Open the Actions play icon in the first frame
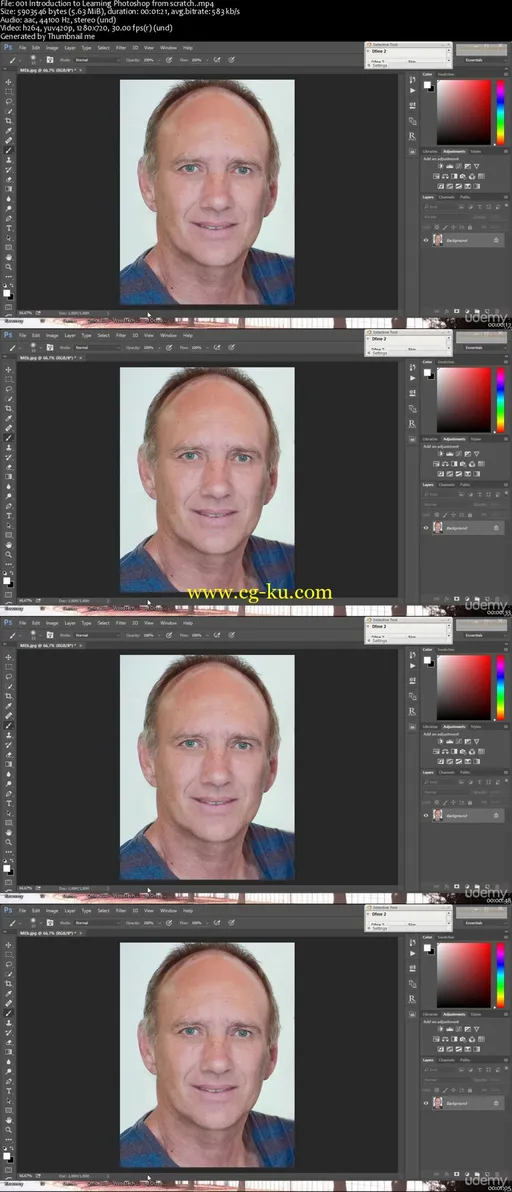Screen dimensions: 512x1192 pos(412,90)
